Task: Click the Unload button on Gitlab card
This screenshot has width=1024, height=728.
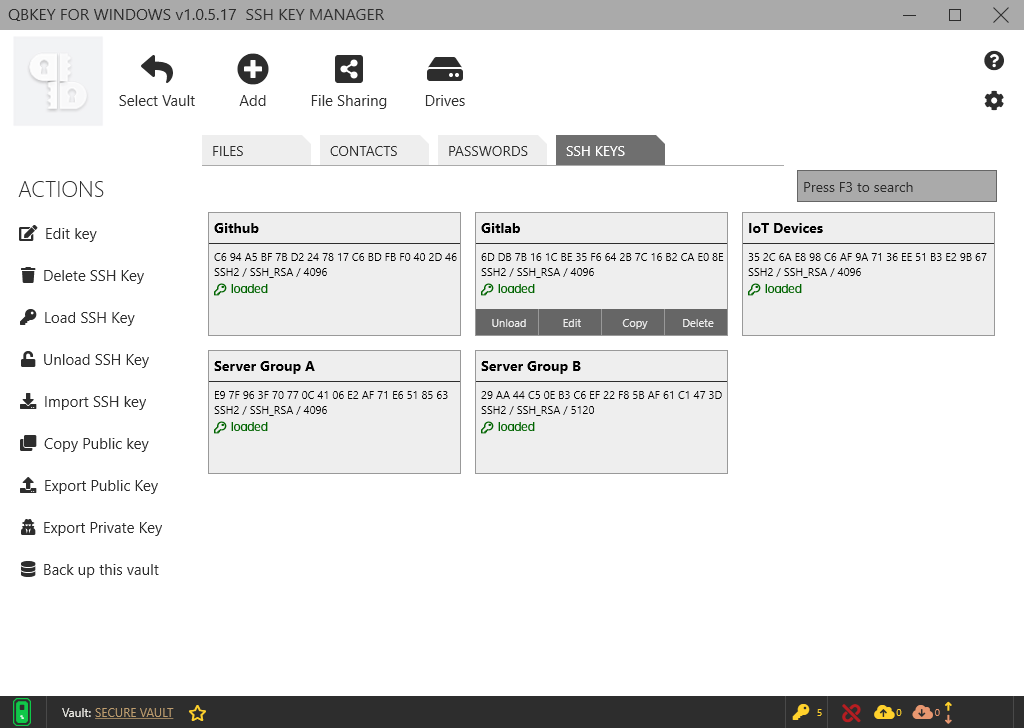Action: [x=507, y=323]
